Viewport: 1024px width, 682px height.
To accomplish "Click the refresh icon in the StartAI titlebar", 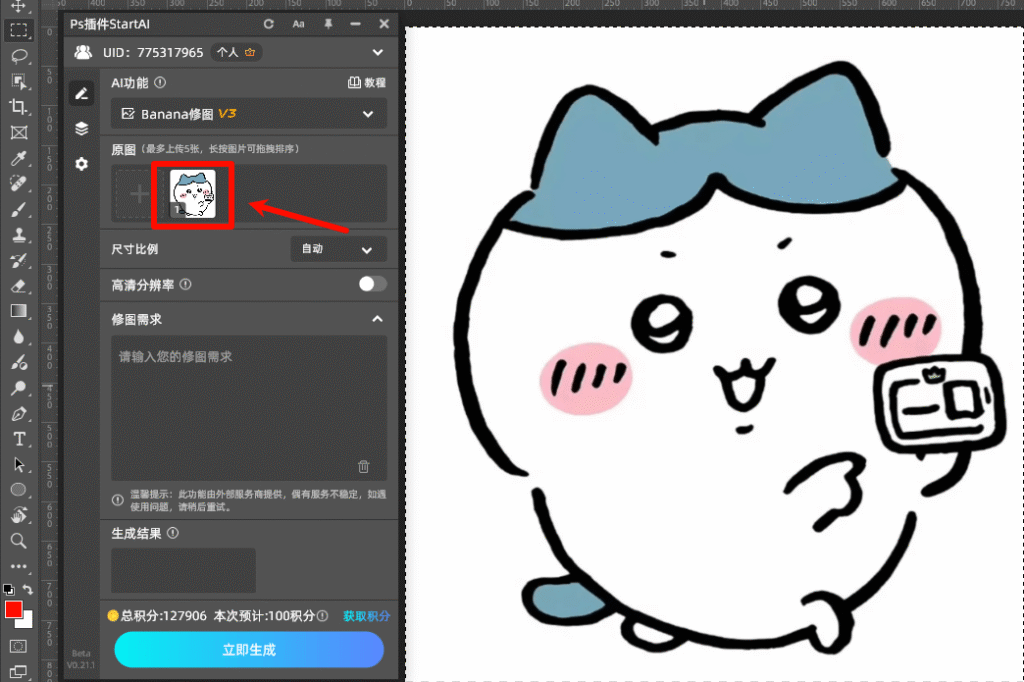I will tap(268, 24).
